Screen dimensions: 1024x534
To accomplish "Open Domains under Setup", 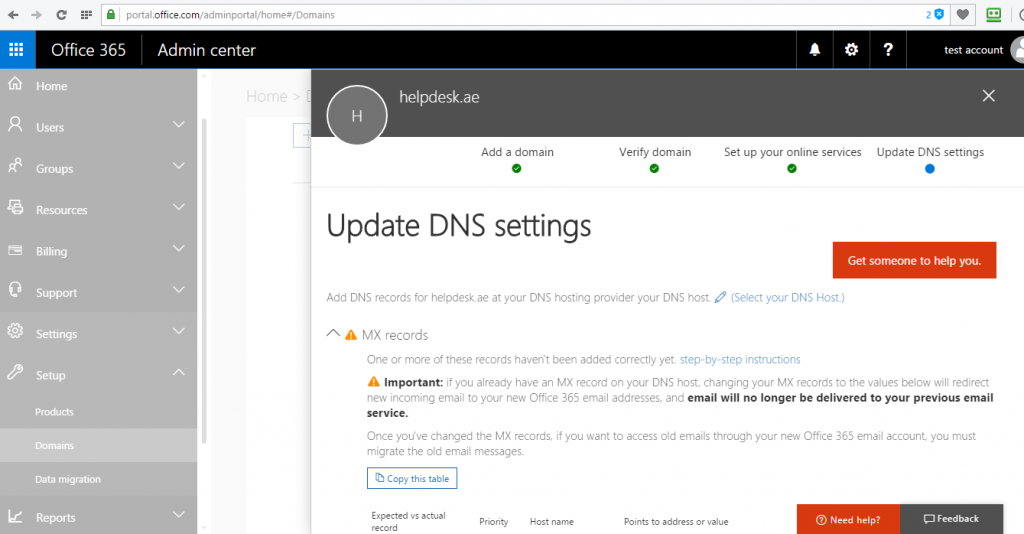I will tap(54, 446).
